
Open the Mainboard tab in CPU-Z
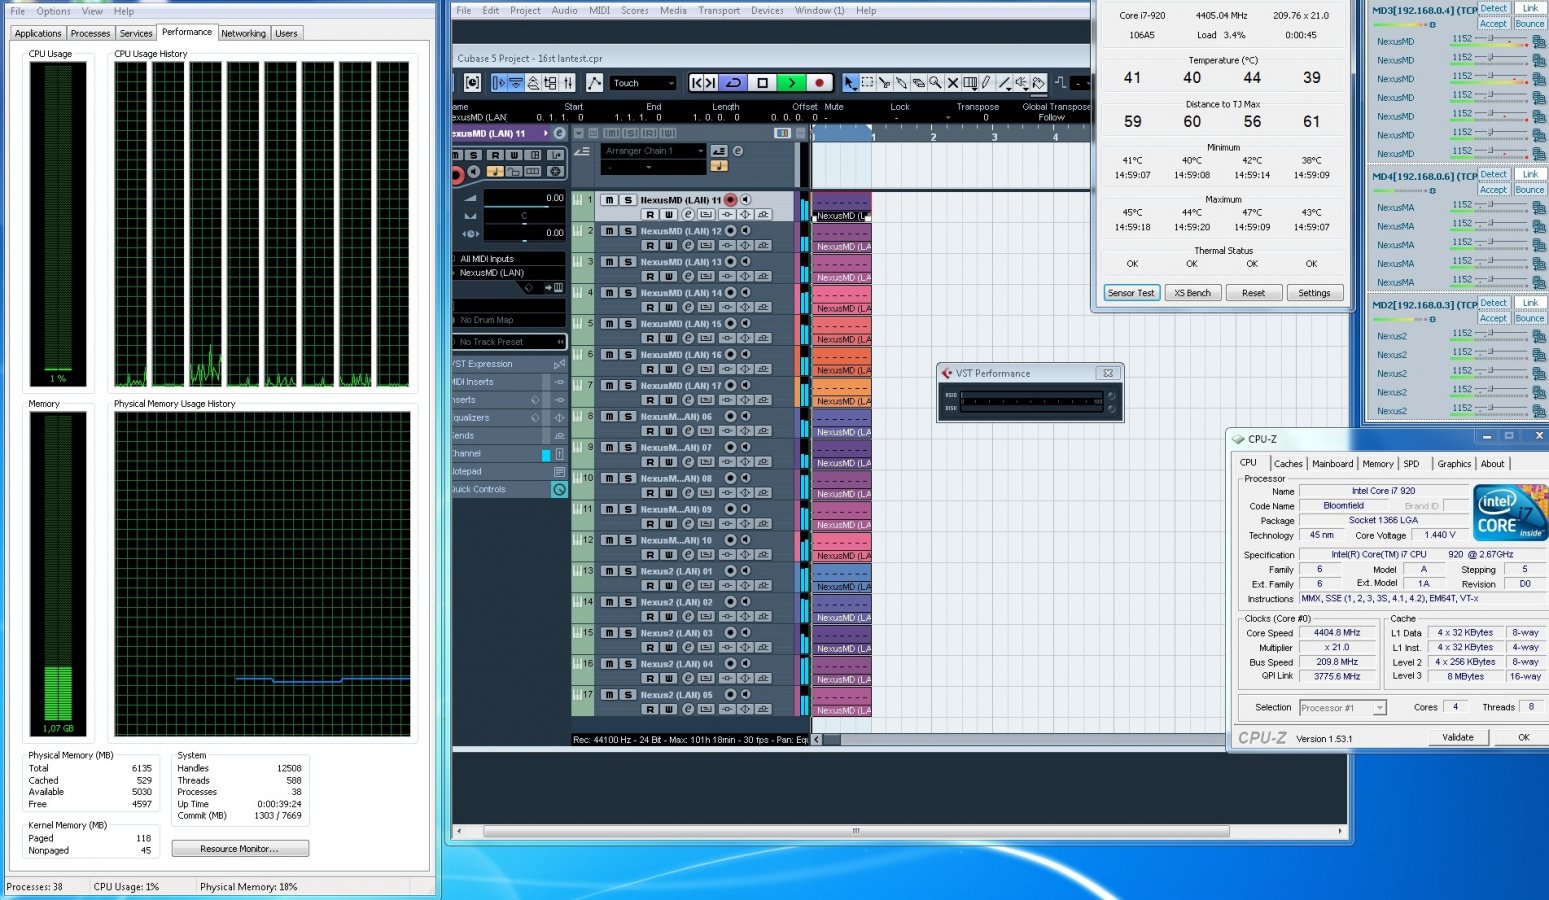(1332, 464)
